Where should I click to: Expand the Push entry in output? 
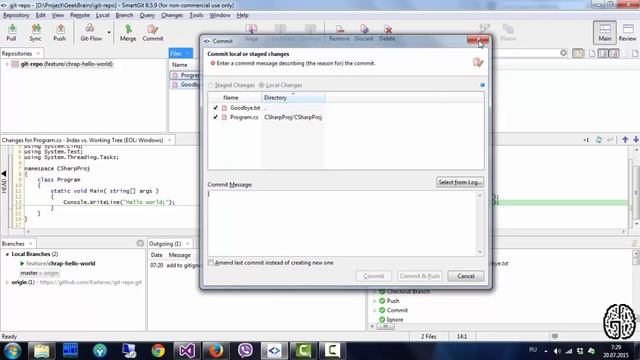click(x=374, y=301)
